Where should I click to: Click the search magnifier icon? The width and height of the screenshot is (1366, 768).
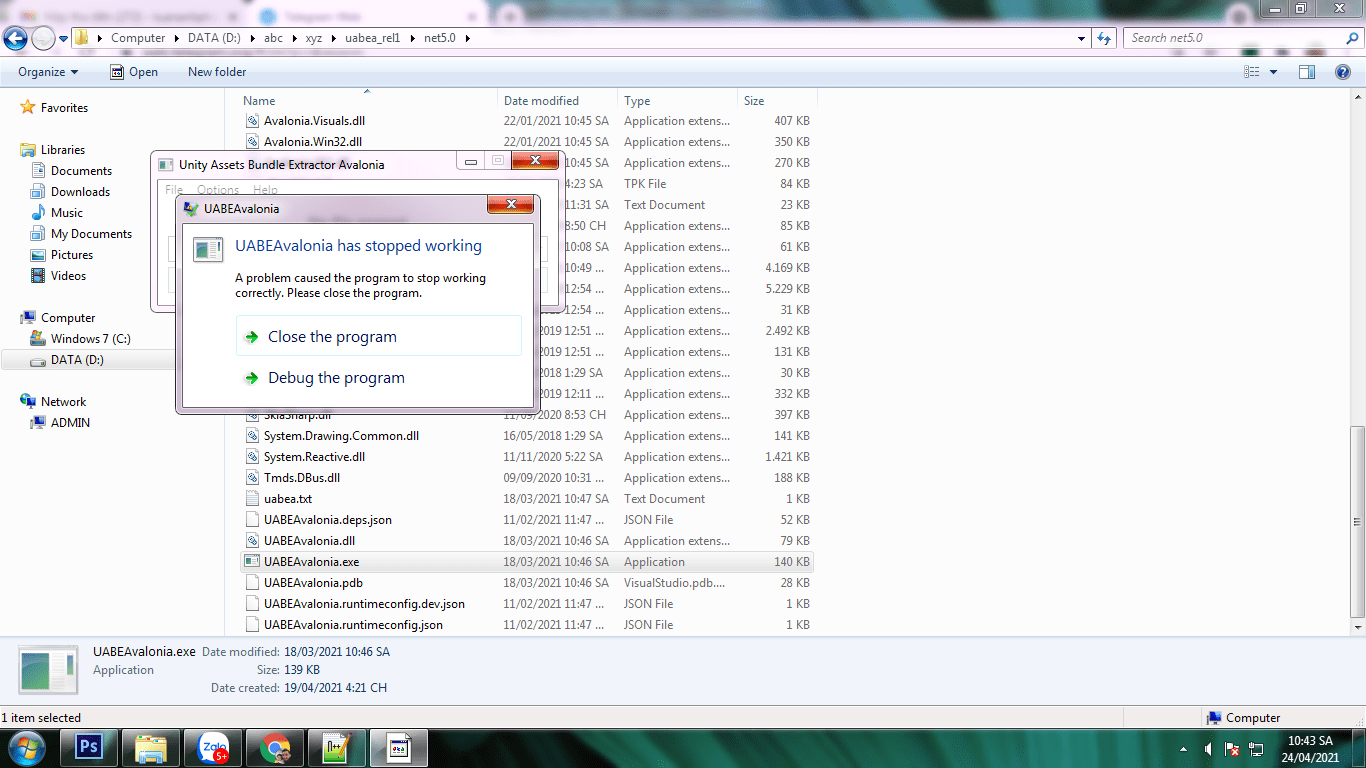1352,38
